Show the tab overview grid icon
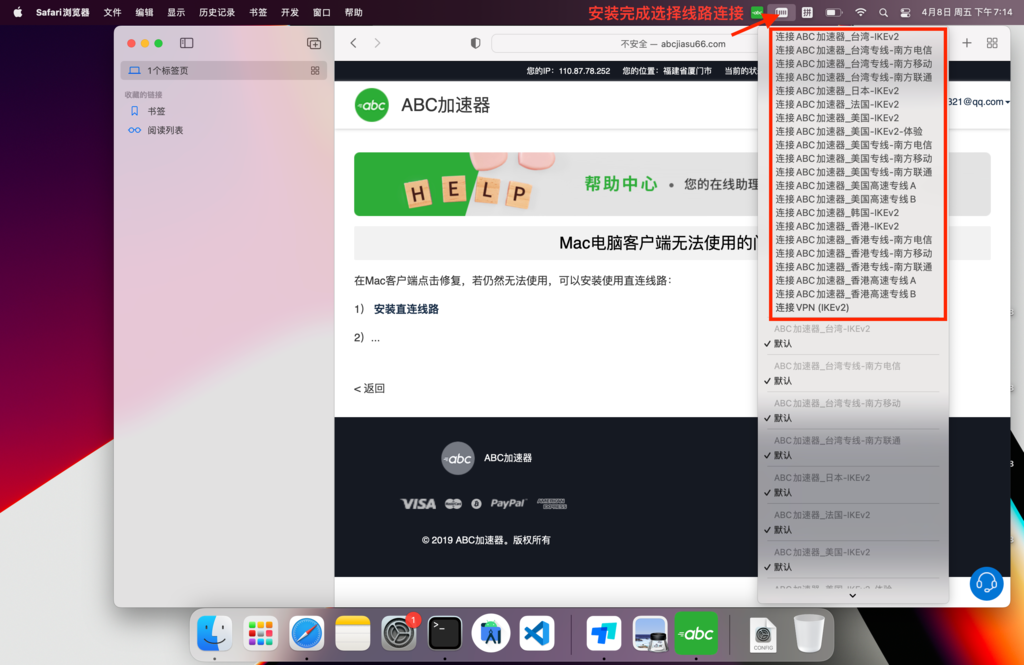The width and height of the screenshot is (1024, 665). [992, 43]
